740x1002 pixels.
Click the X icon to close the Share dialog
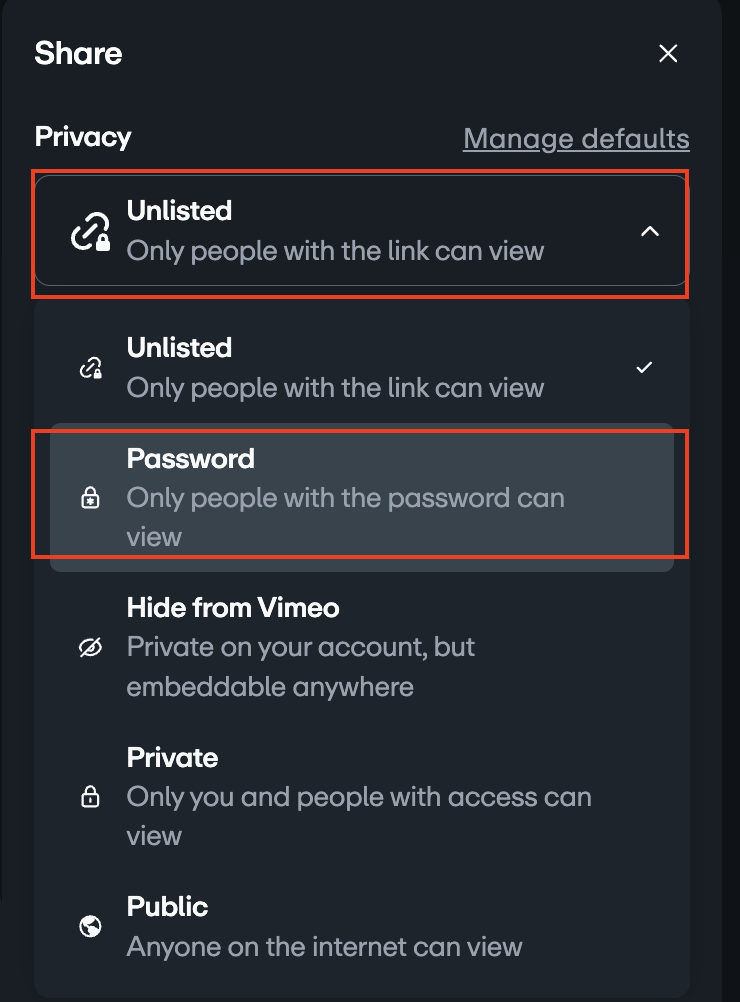(x=668, y=53)
